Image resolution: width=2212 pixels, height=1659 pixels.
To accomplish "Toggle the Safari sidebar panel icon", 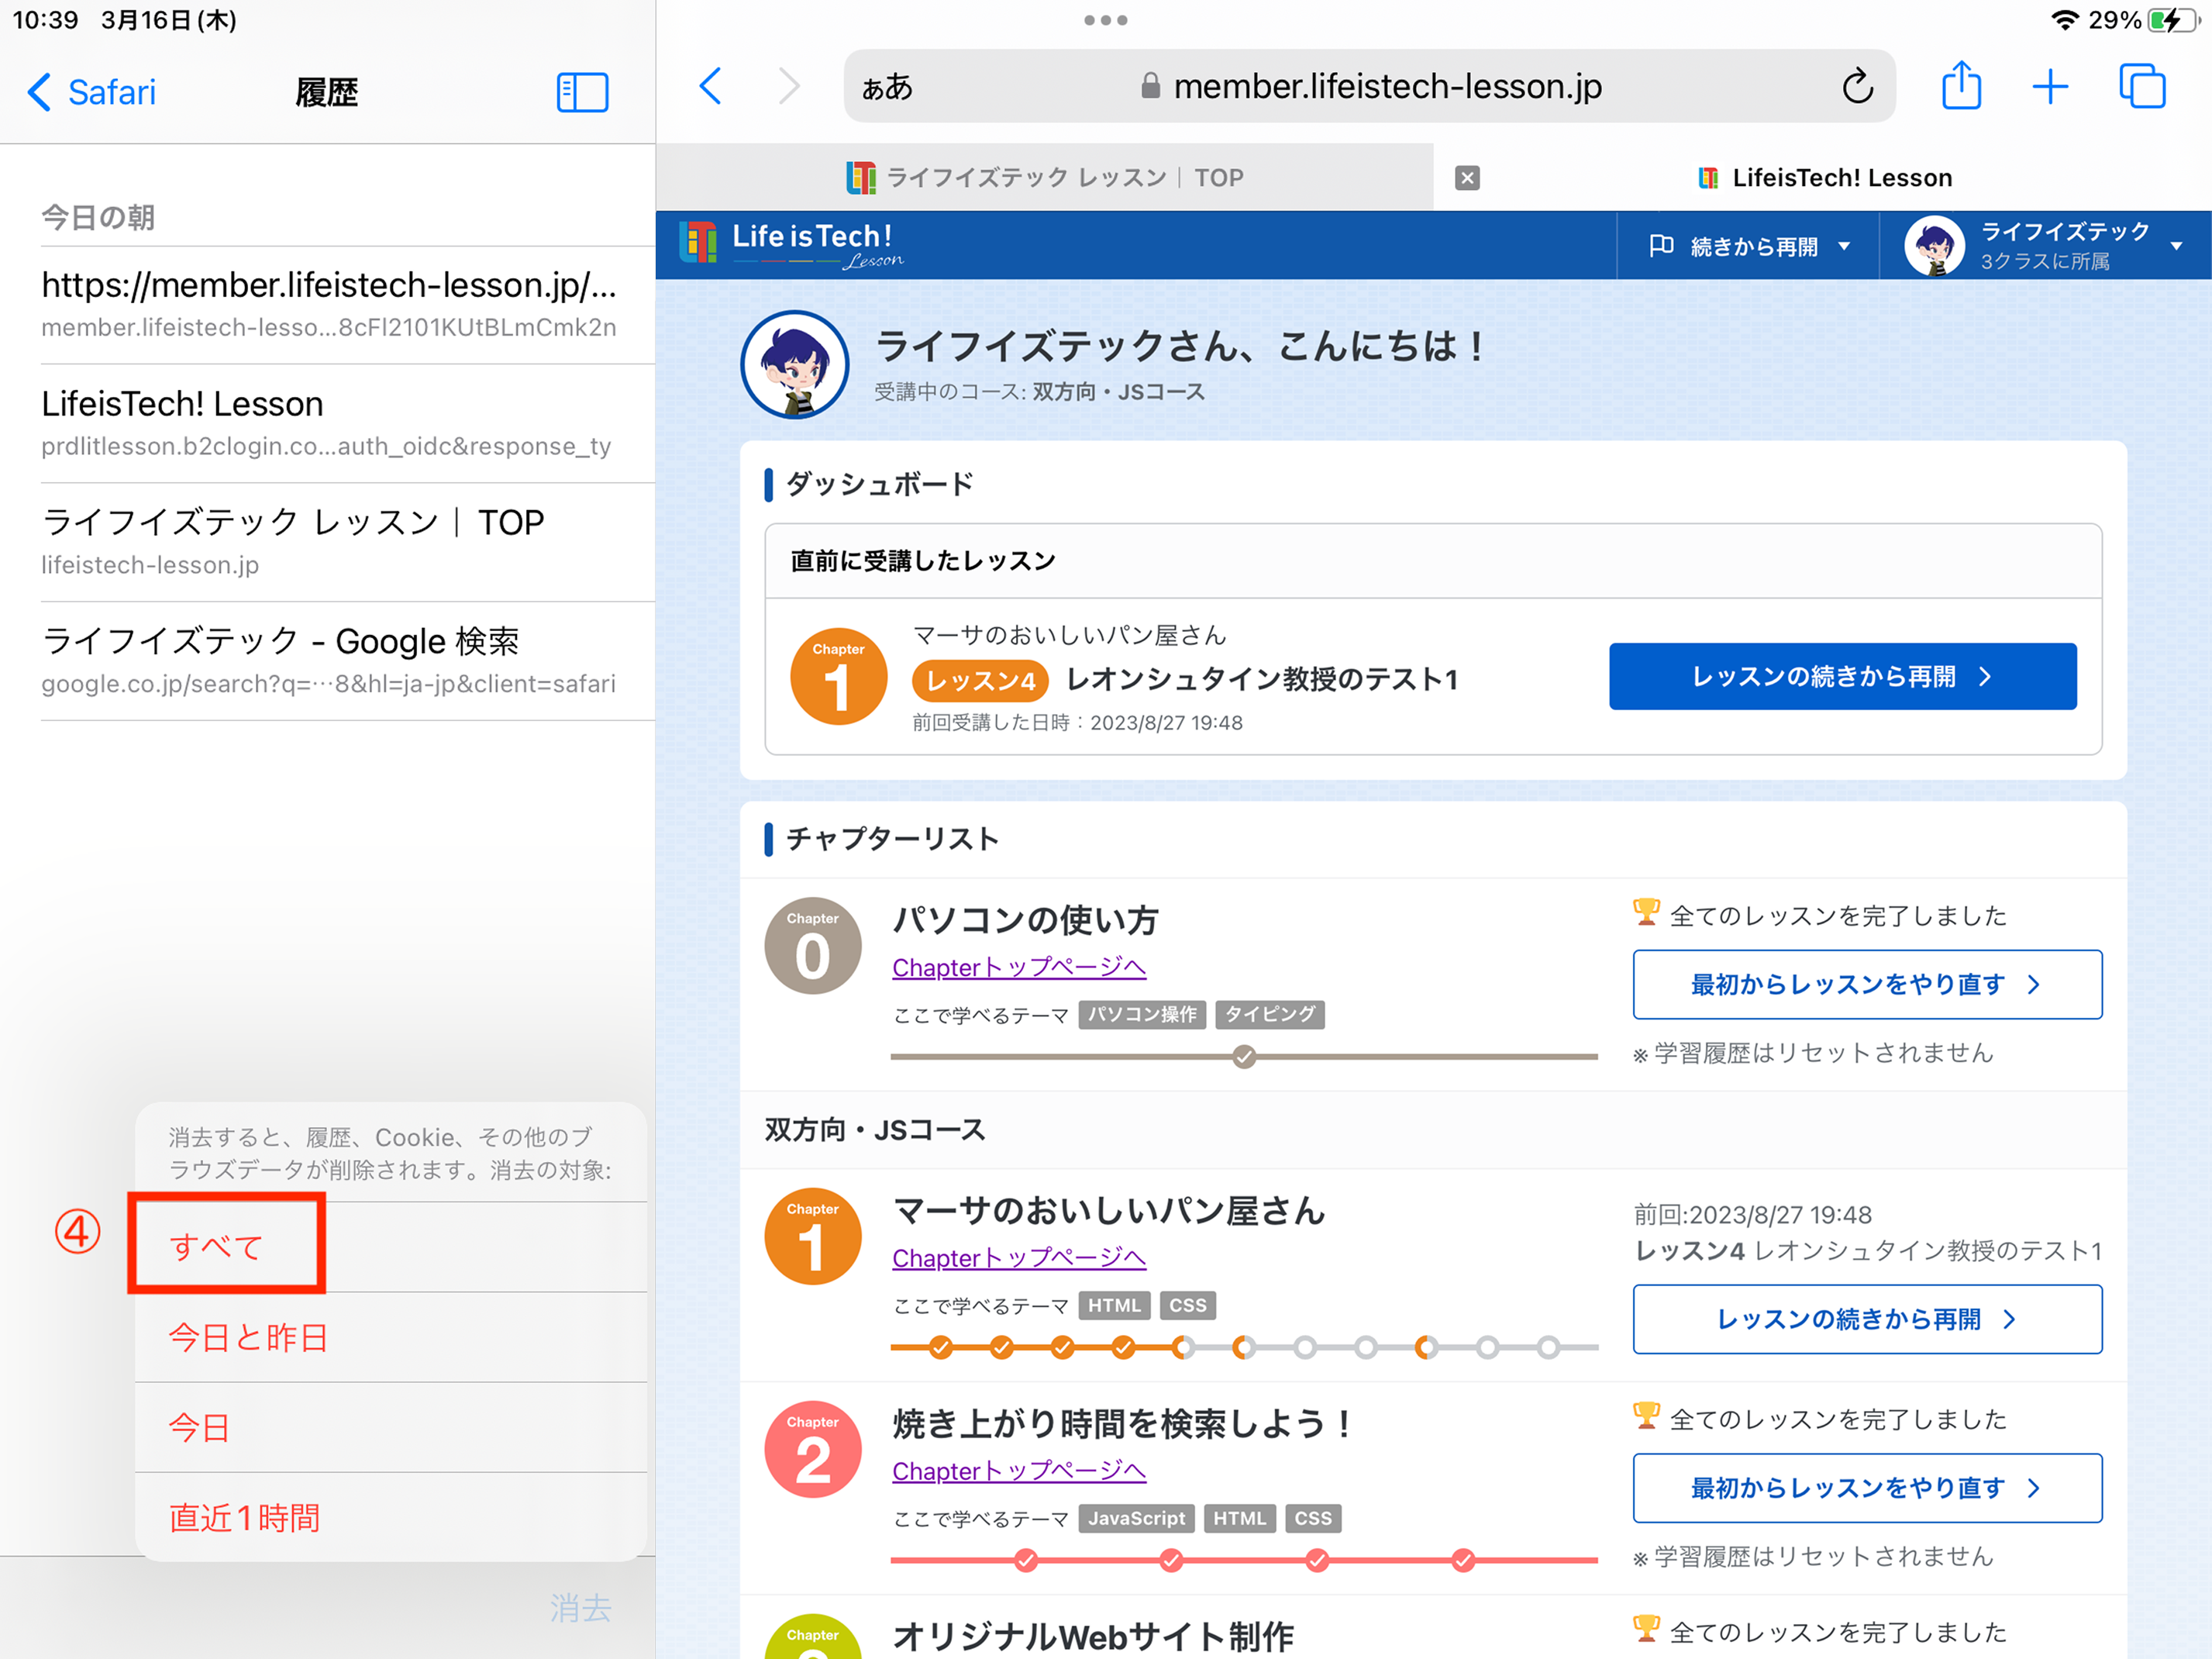I will [582, 92].
